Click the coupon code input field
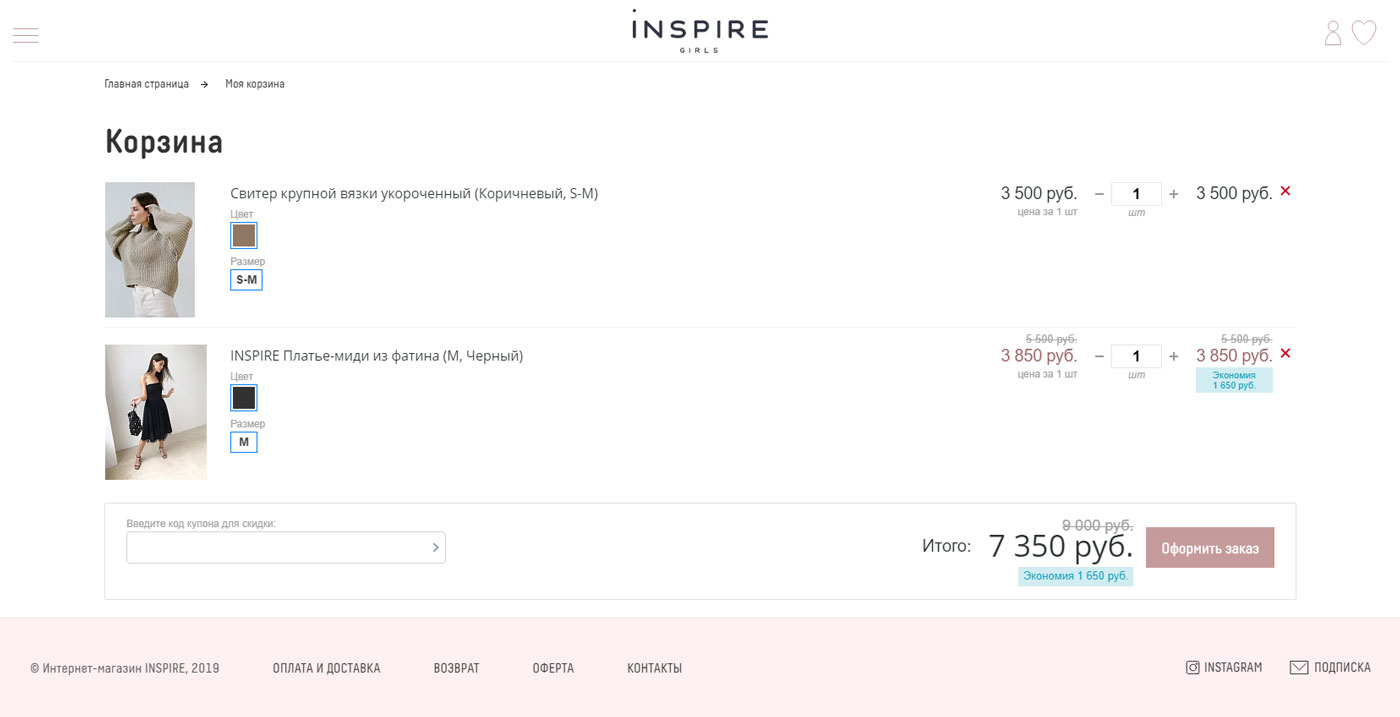Screen dimensions: 1400x717 tap(286, 547)
